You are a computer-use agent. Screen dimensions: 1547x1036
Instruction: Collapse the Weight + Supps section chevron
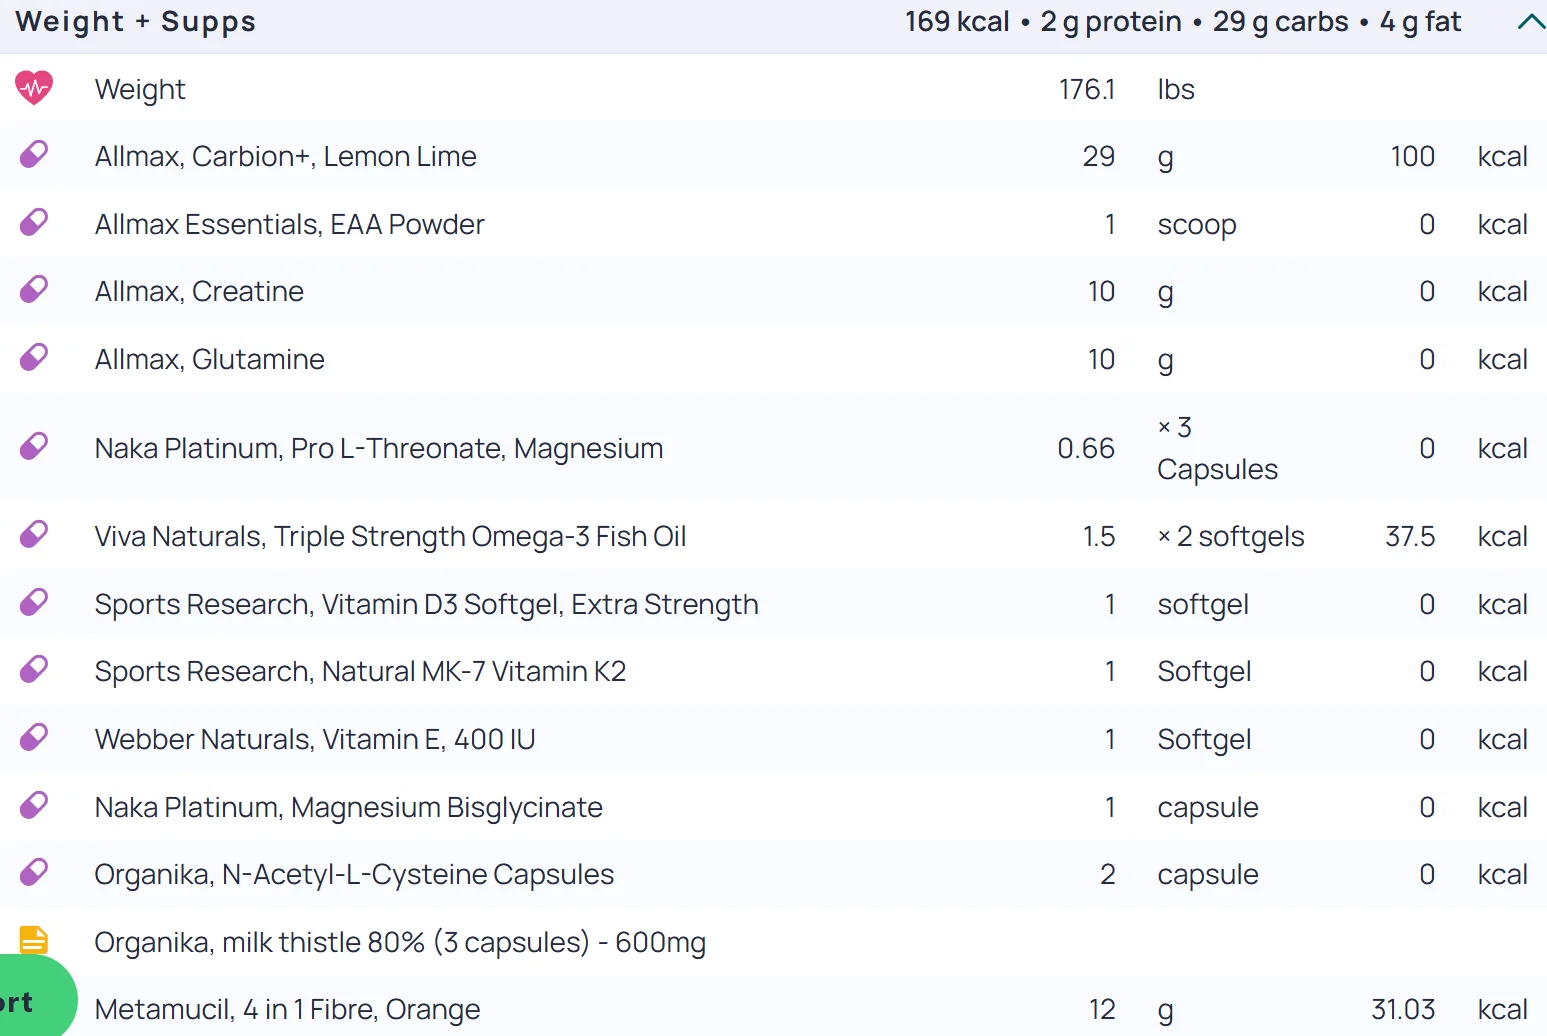click(x=1530, y=22)
